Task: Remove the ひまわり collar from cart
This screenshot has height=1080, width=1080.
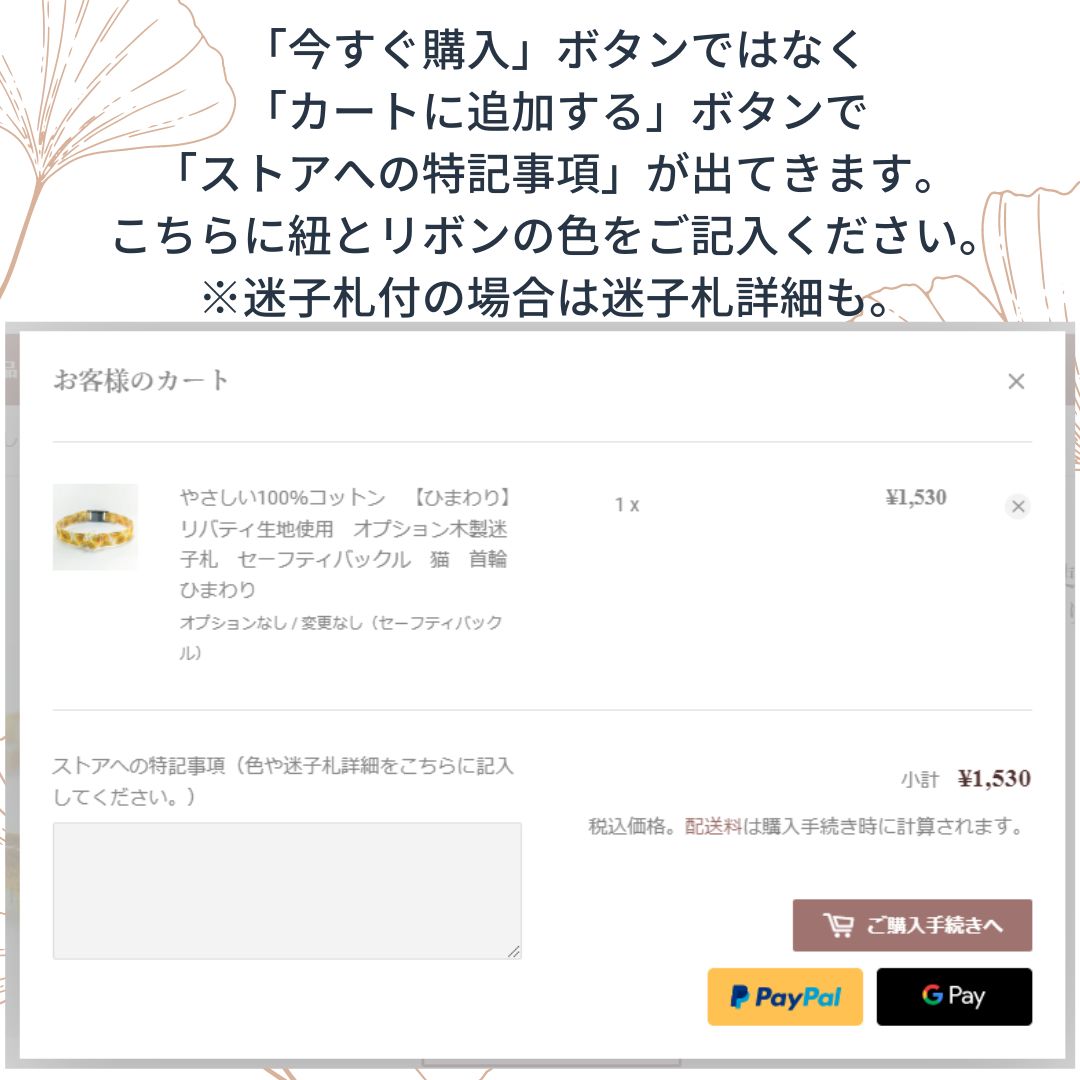Action: 1017,506
